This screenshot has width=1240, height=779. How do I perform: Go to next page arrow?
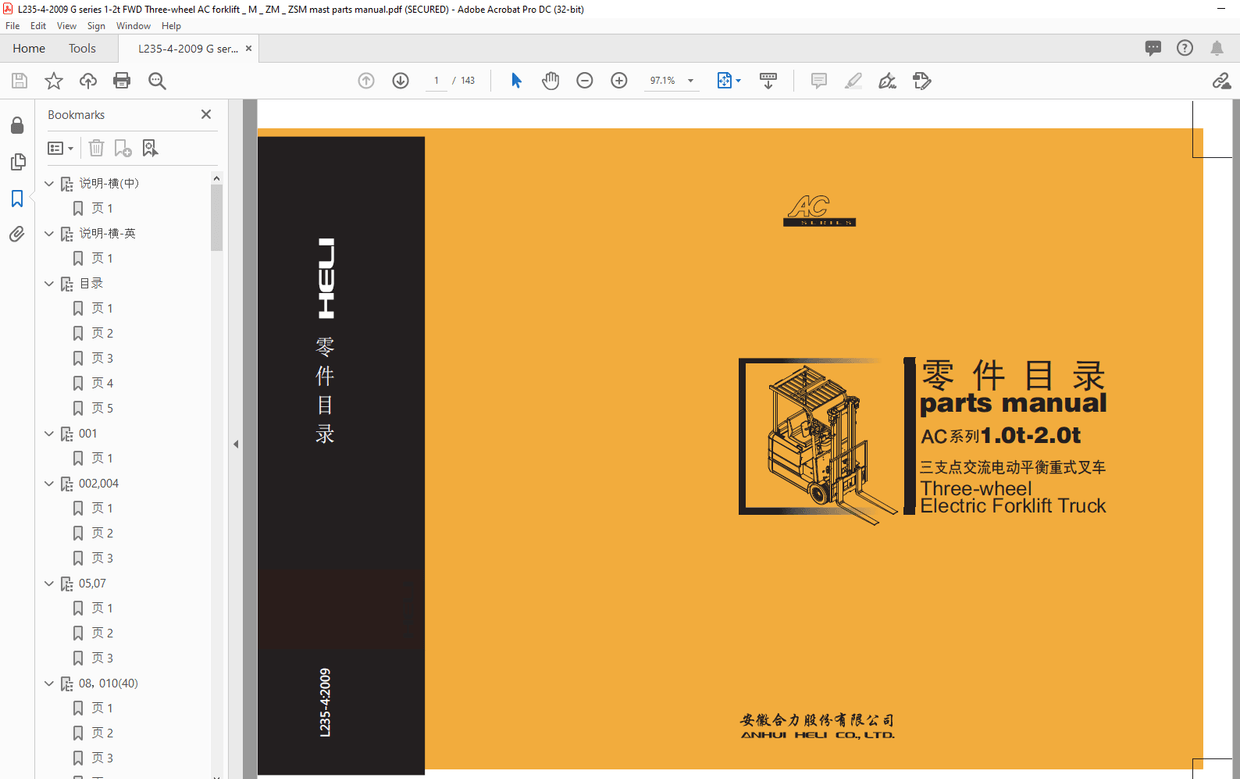tap(400, 81)
